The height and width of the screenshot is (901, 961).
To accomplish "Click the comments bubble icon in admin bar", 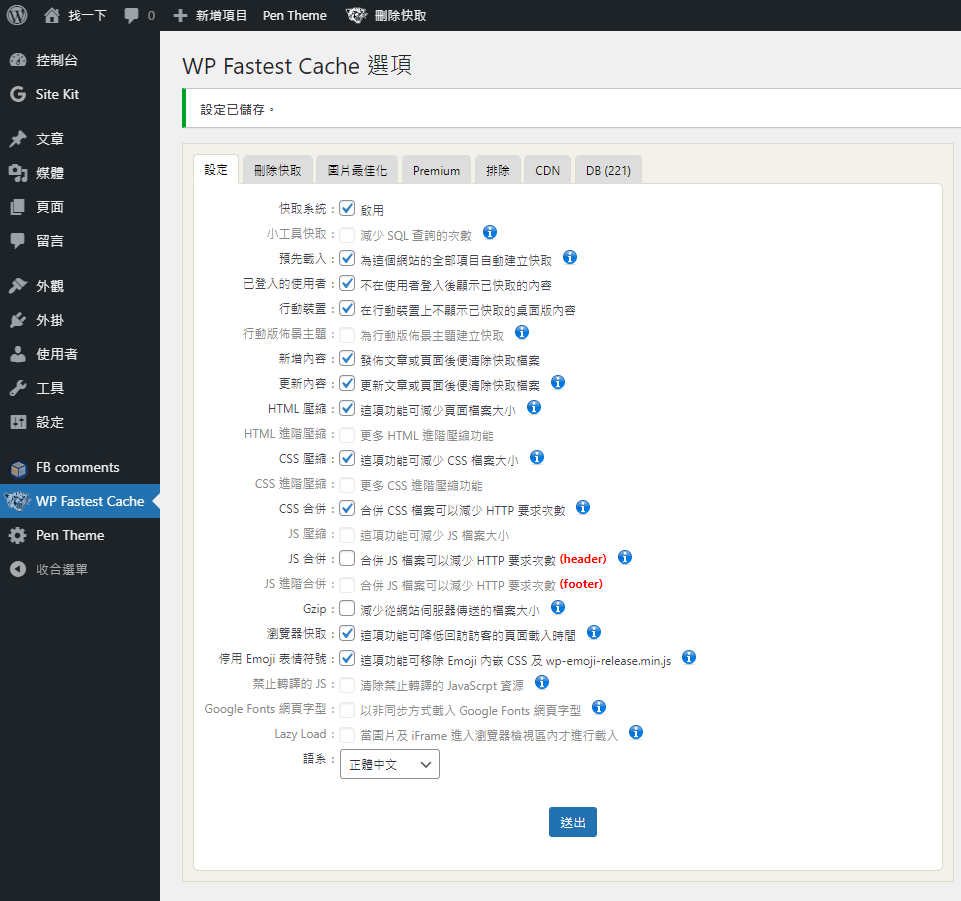I will 132,16.
